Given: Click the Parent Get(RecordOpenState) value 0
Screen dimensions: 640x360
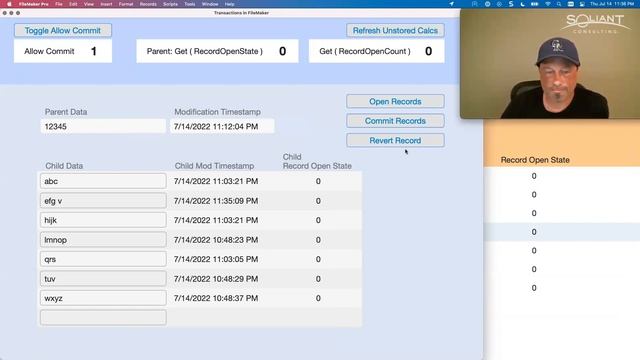Looking at the screenshot, I should [282, 51].
